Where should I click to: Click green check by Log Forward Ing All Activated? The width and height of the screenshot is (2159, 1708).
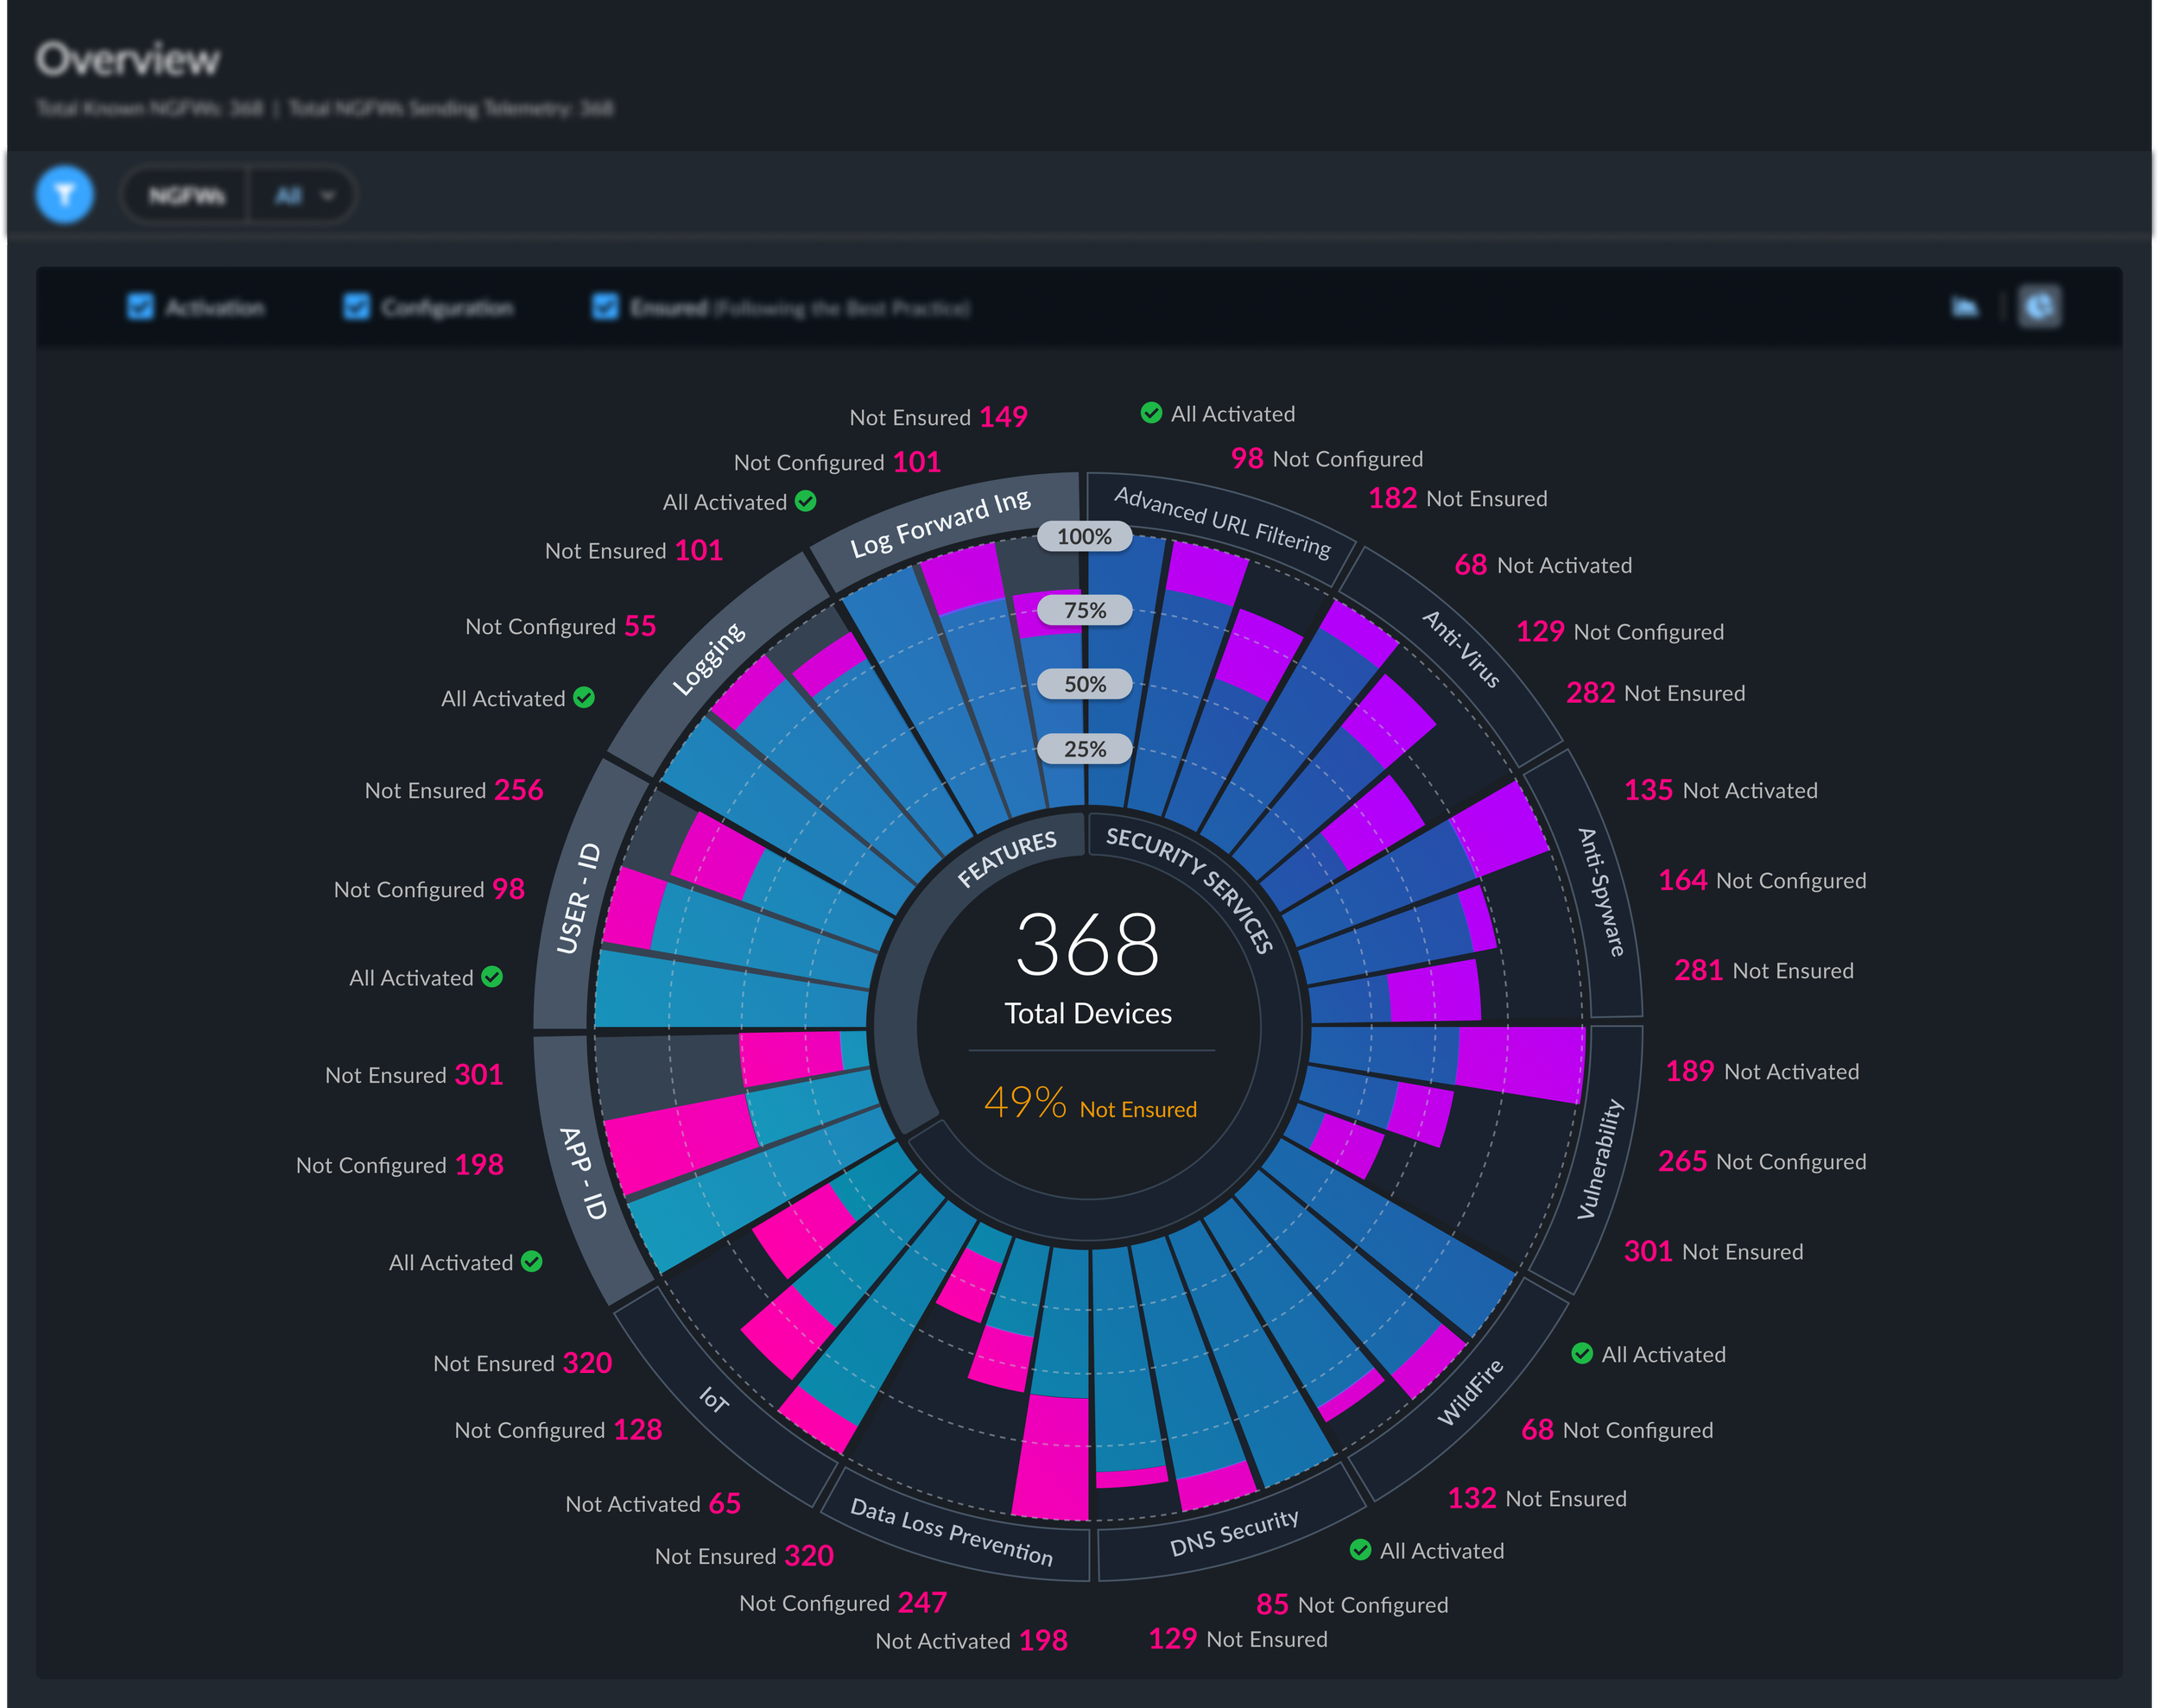(x=806, y=501)
